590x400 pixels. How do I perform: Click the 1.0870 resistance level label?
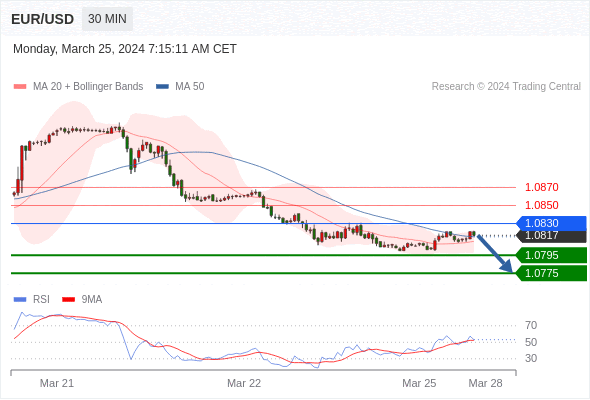coord(541,187)
